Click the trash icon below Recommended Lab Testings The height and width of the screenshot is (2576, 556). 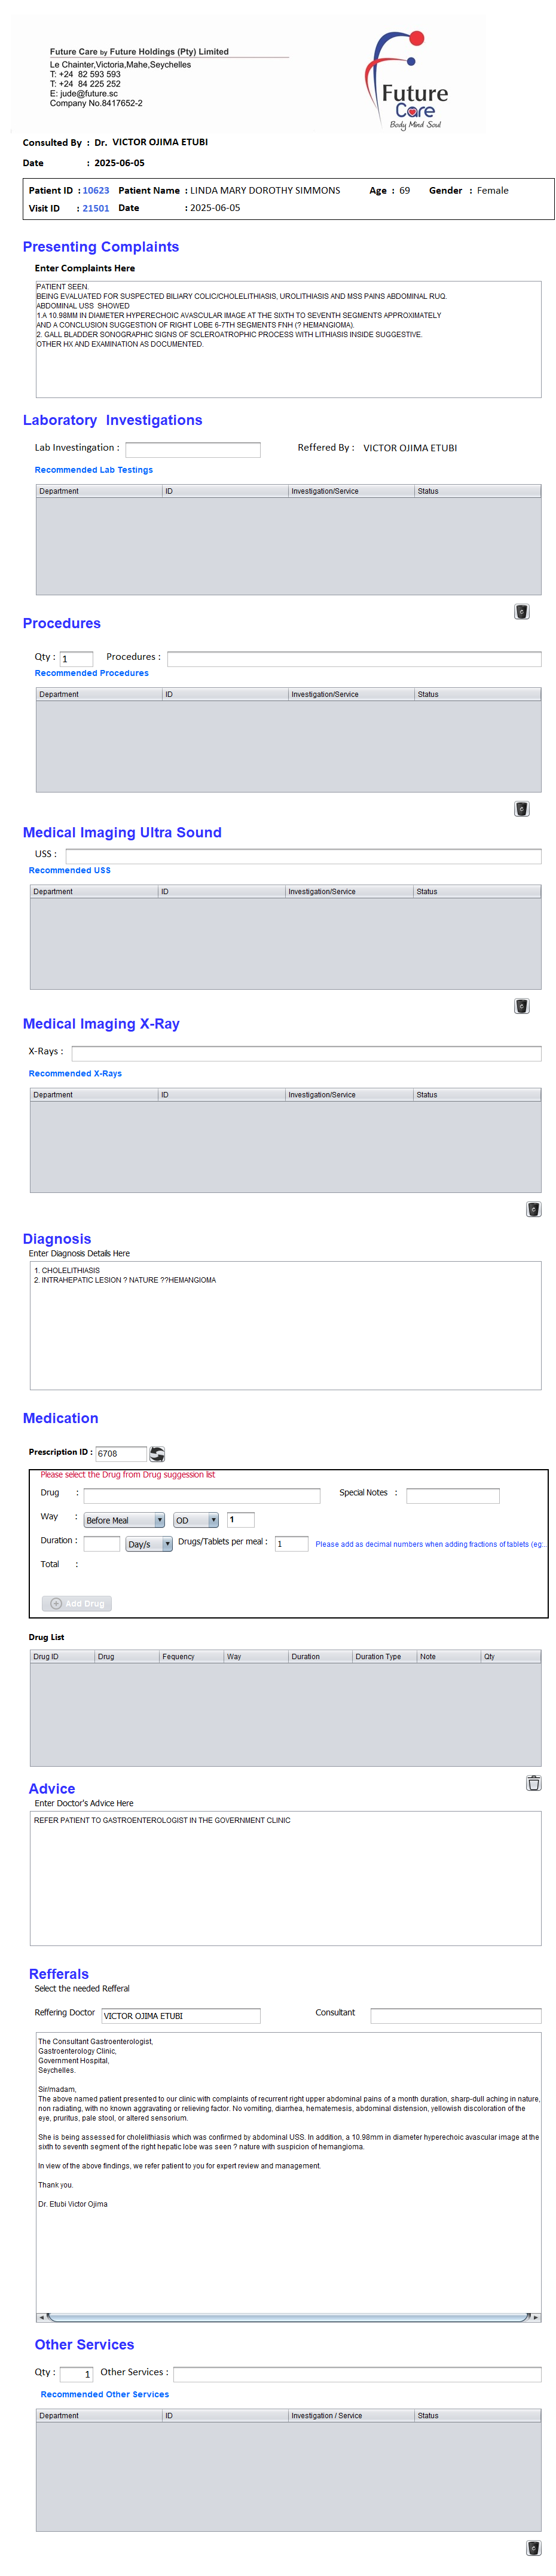[x=521, y=611]
